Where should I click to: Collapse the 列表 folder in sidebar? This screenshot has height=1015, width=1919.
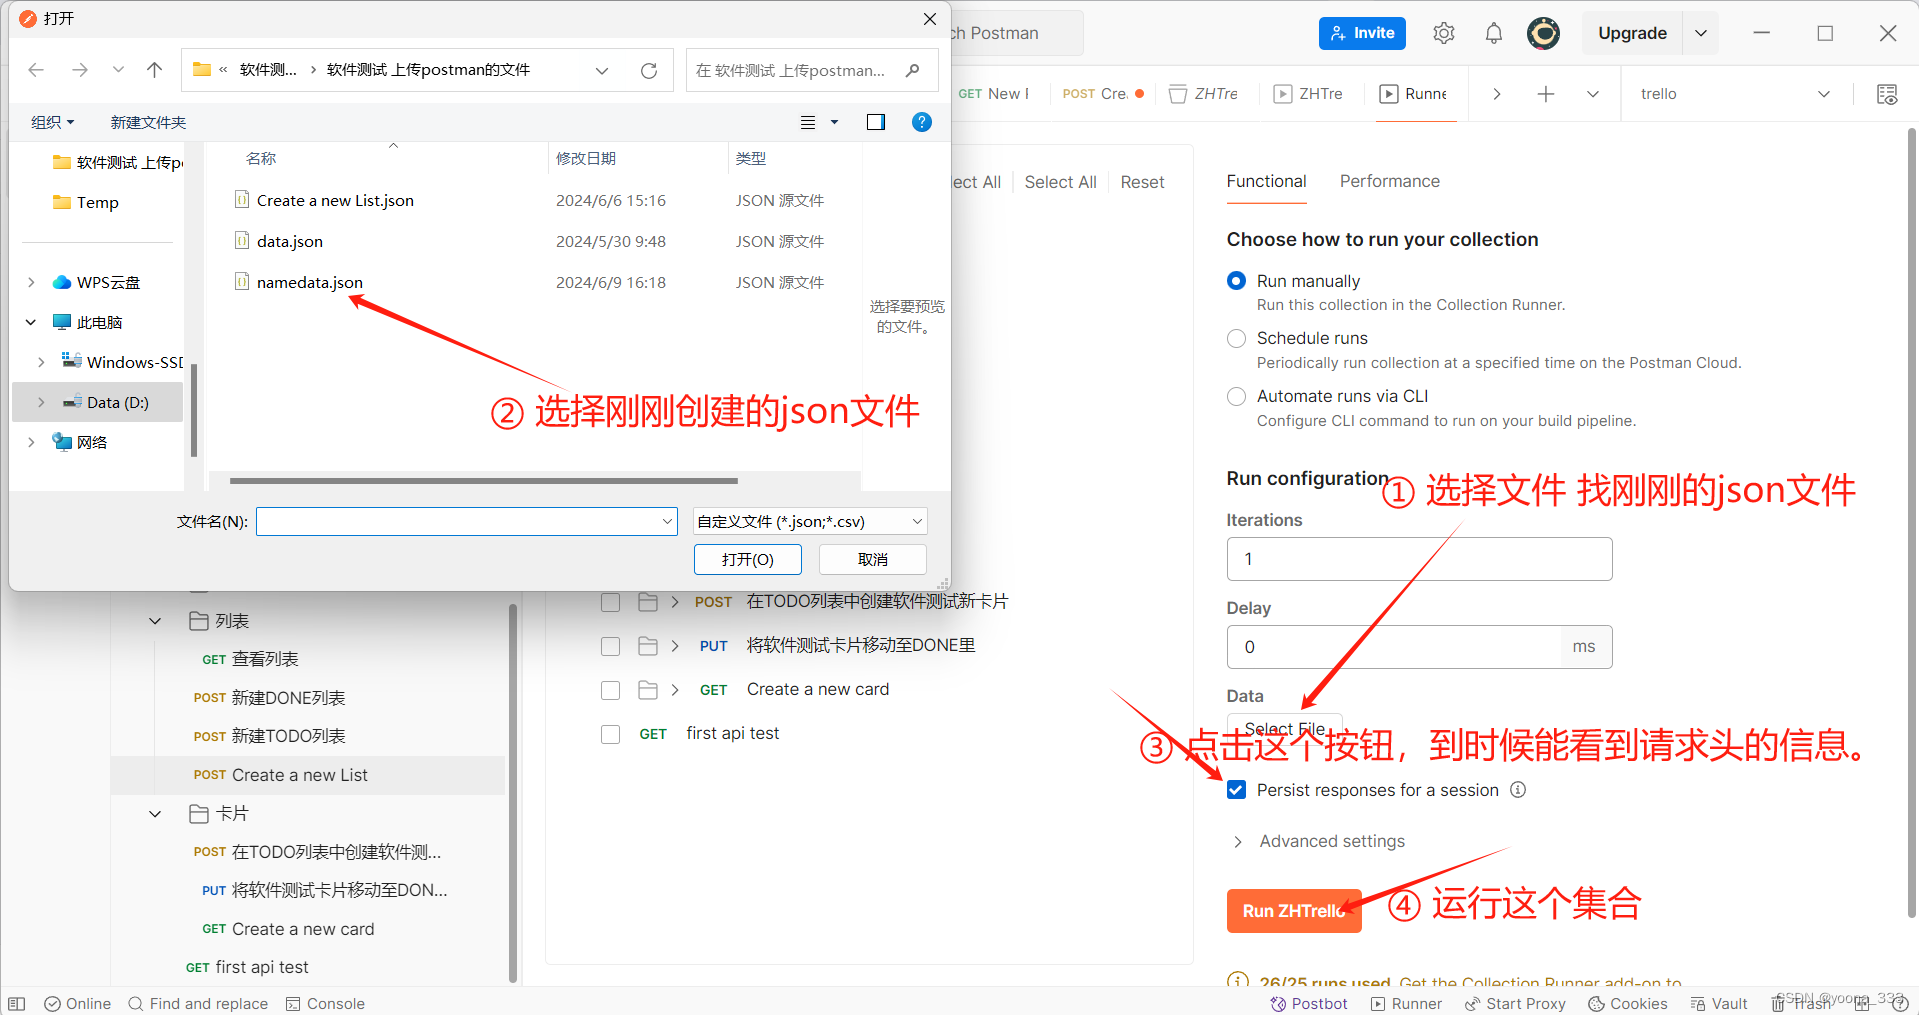(155, 621)
